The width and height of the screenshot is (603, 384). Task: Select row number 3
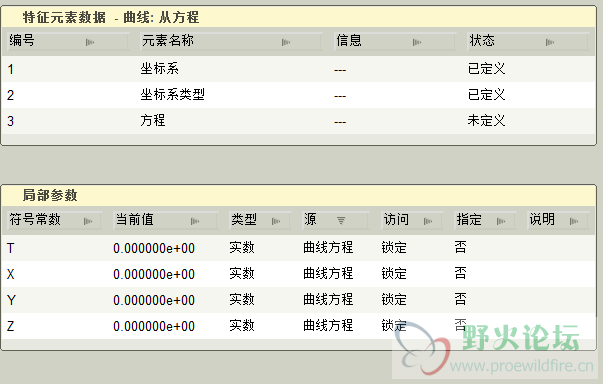click(10, 121)
